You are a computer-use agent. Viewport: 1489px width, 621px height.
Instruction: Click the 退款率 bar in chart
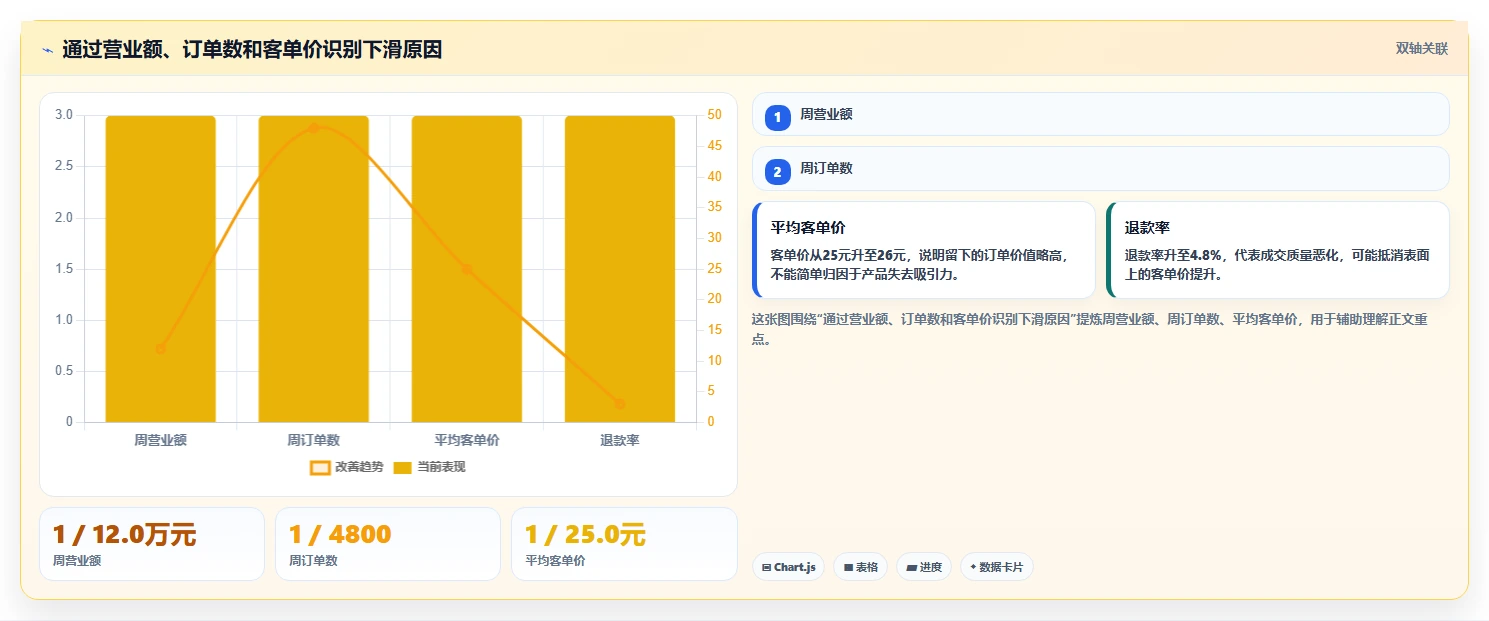coord(619,269)
